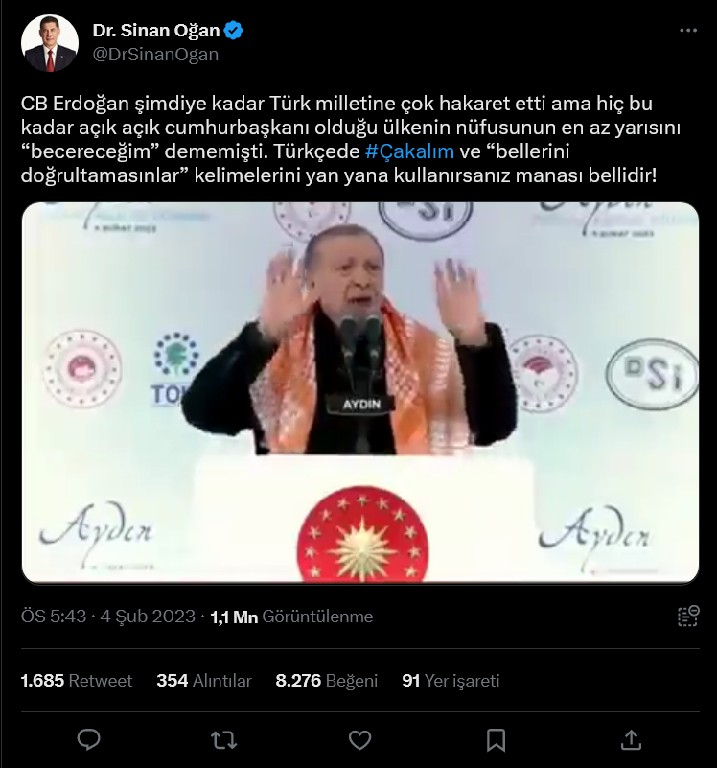Click the reply speech bubble icon
This screenshot has height=768, width=717.
tap(89, 740)
